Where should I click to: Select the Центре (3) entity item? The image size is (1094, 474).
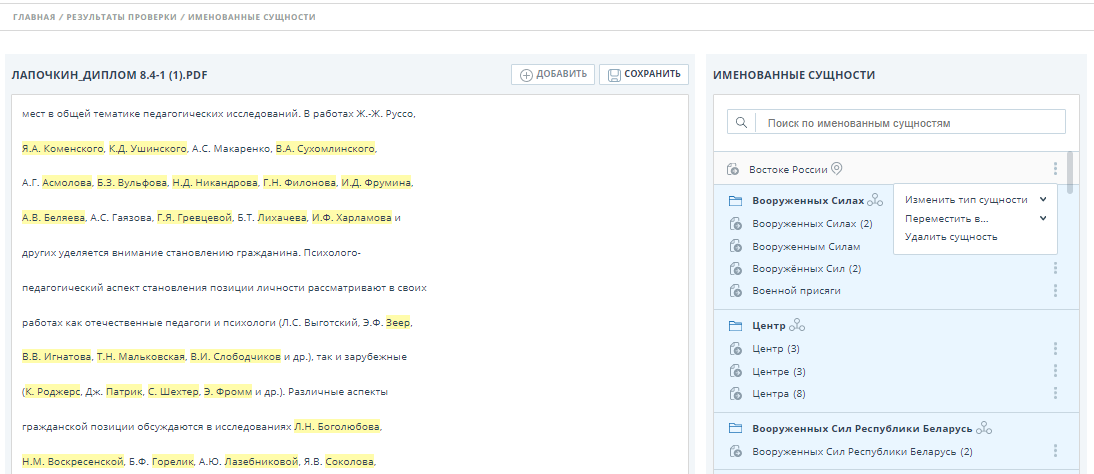778,371
